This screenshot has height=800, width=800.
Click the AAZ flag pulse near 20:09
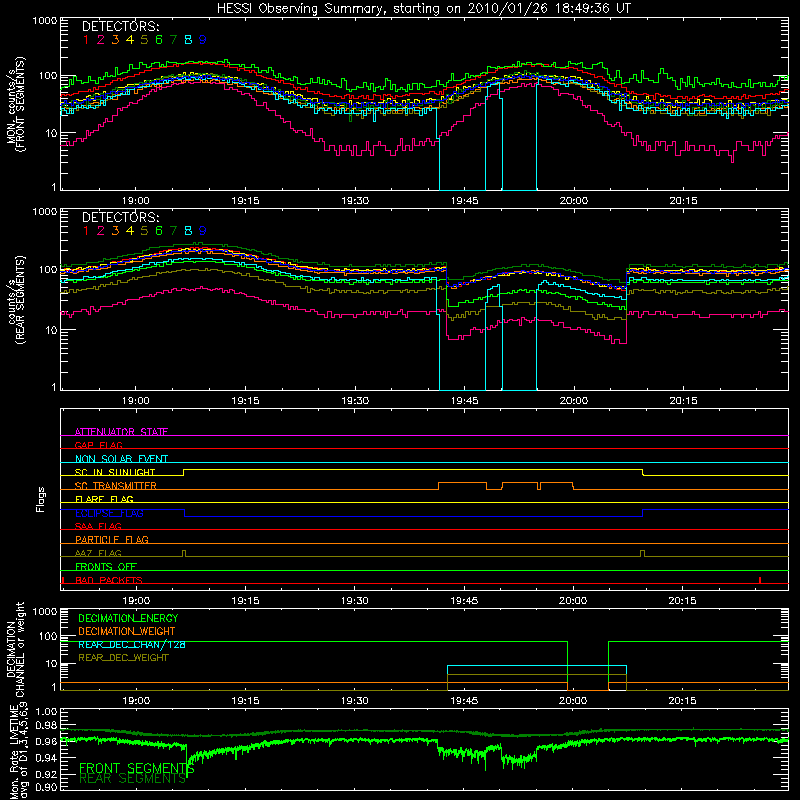642,554
